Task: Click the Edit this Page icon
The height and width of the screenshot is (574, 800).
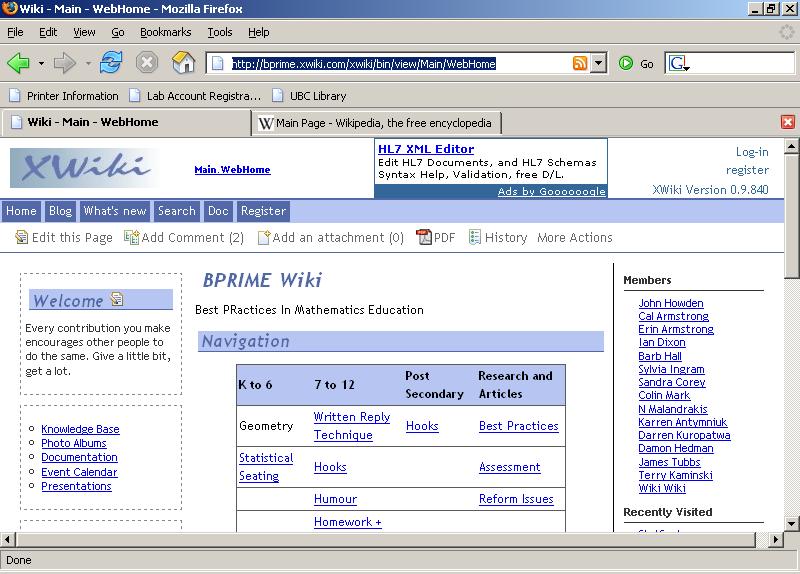Action: tap(21, 237)
